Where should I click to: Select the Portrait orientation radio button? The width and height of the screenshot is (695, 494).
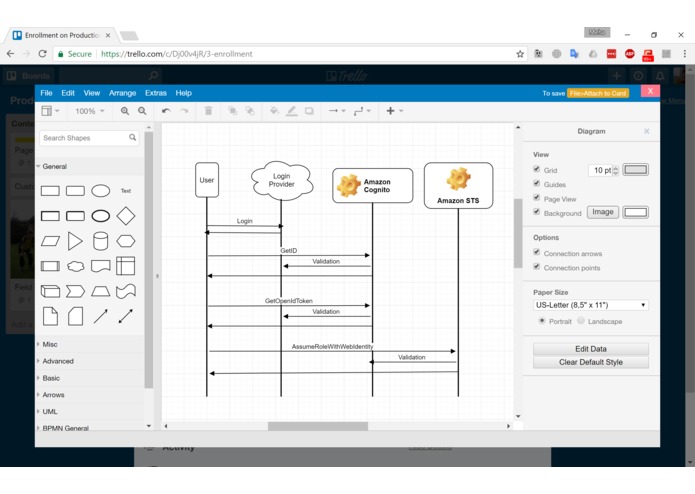(x=542, y=321)
